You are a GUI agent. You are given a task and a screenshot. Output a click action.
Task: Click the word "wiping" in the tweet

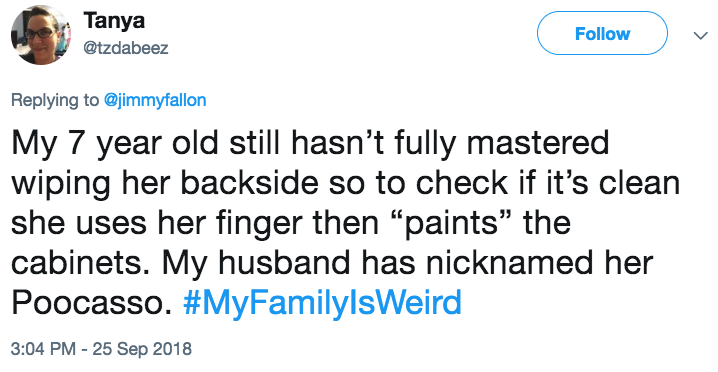pos(61,183)
